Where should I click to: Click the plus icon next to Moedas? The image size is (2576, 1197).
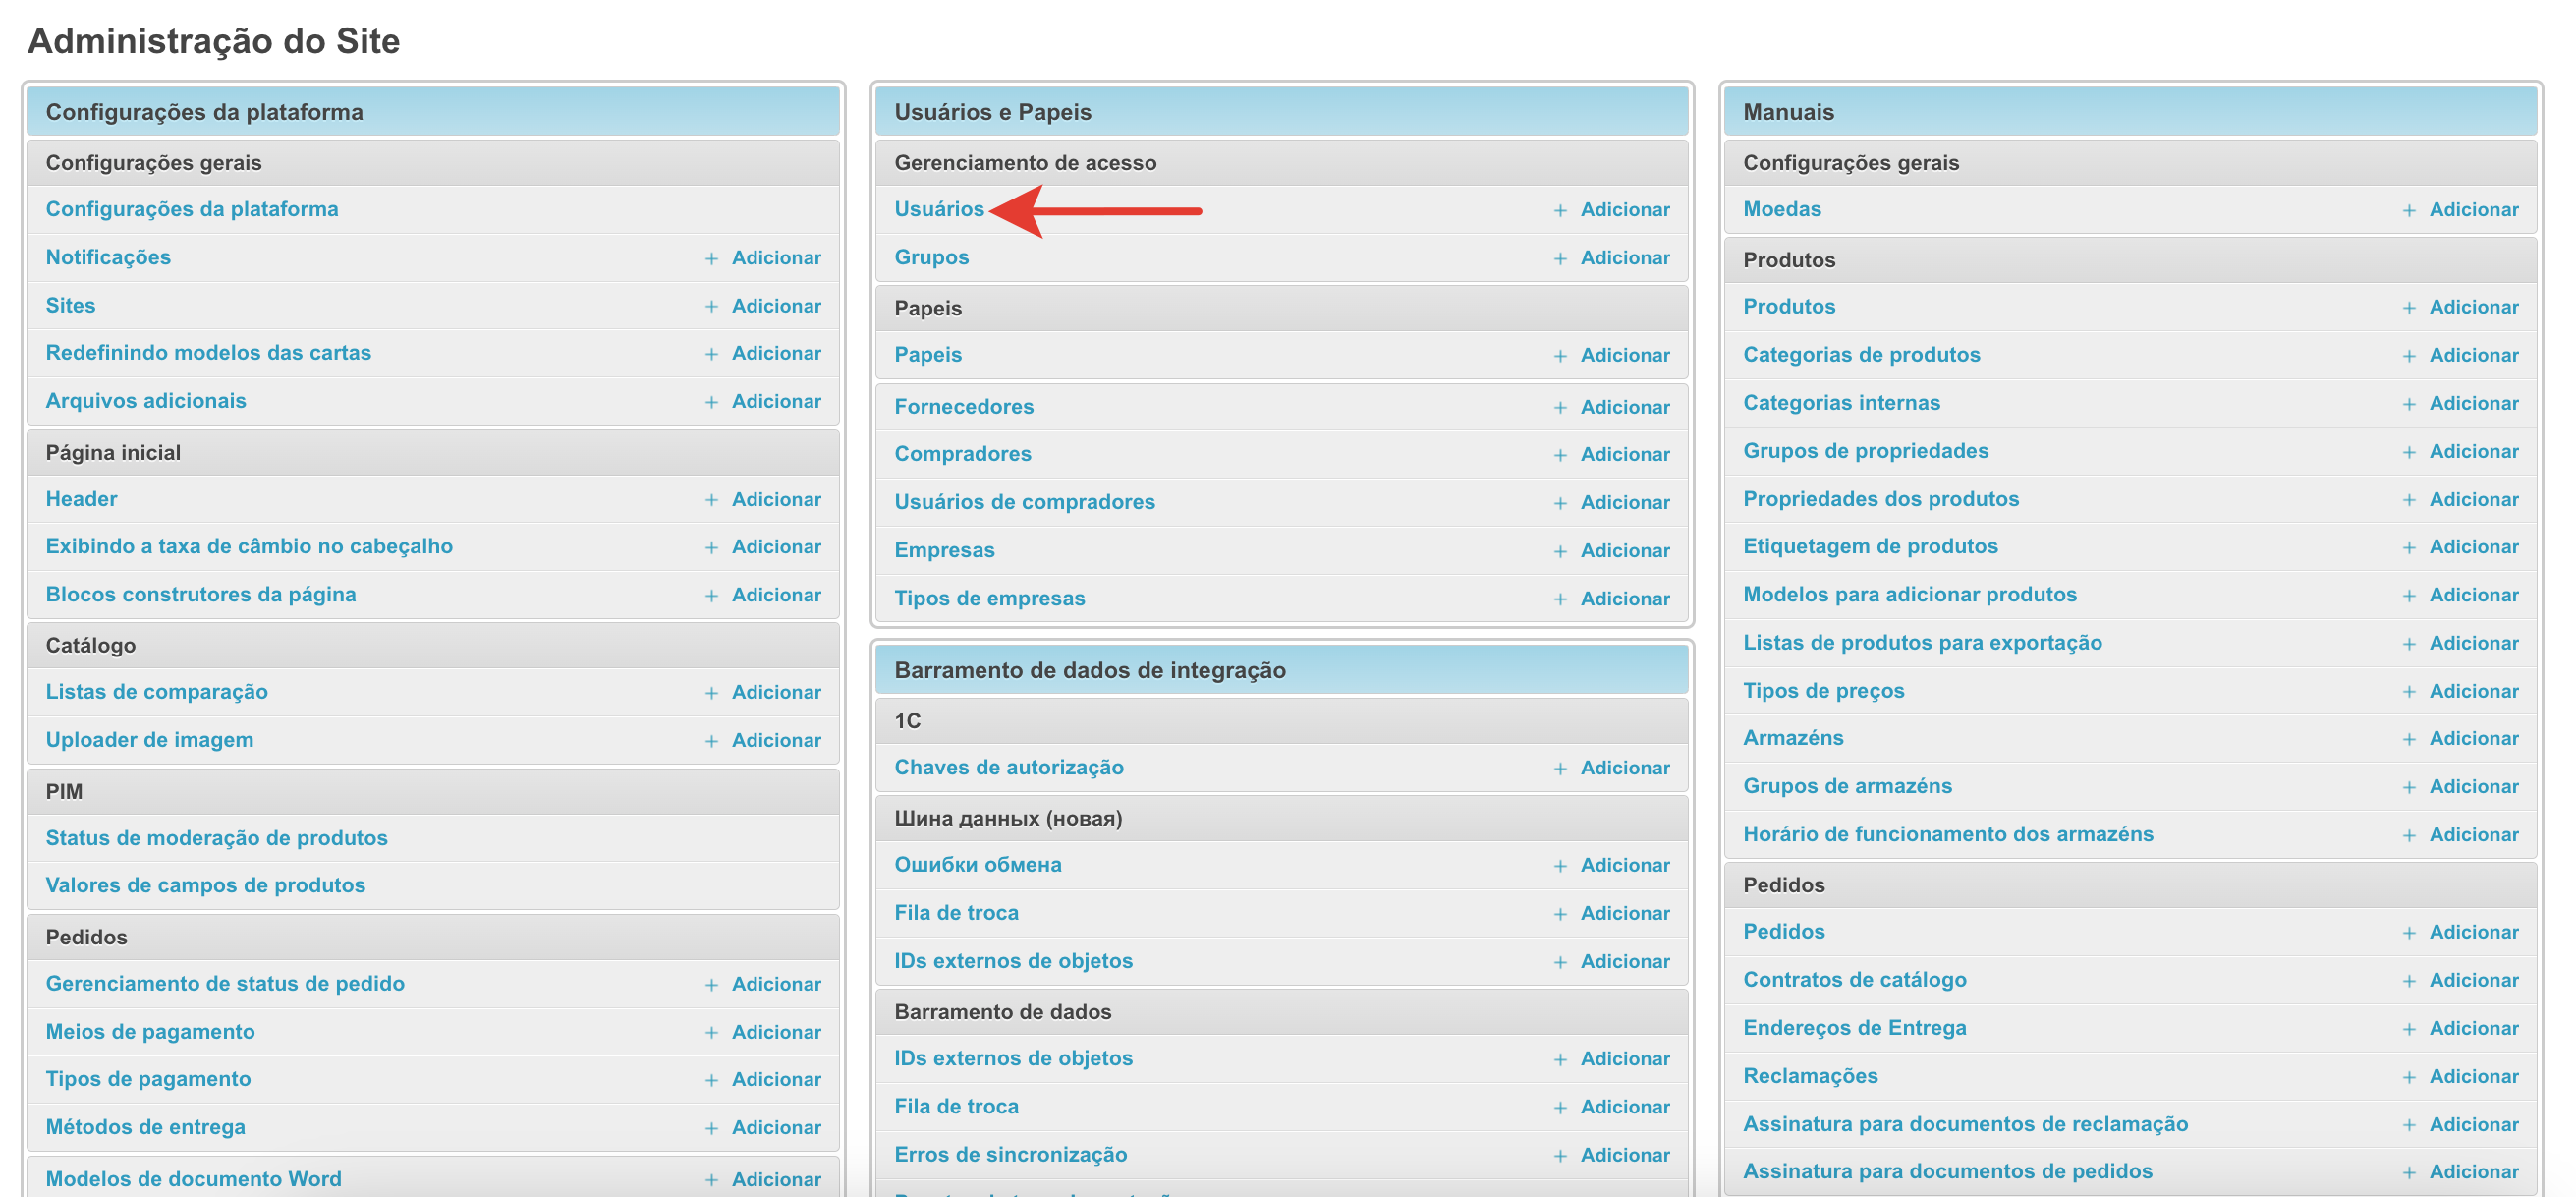pos(2408,210)
